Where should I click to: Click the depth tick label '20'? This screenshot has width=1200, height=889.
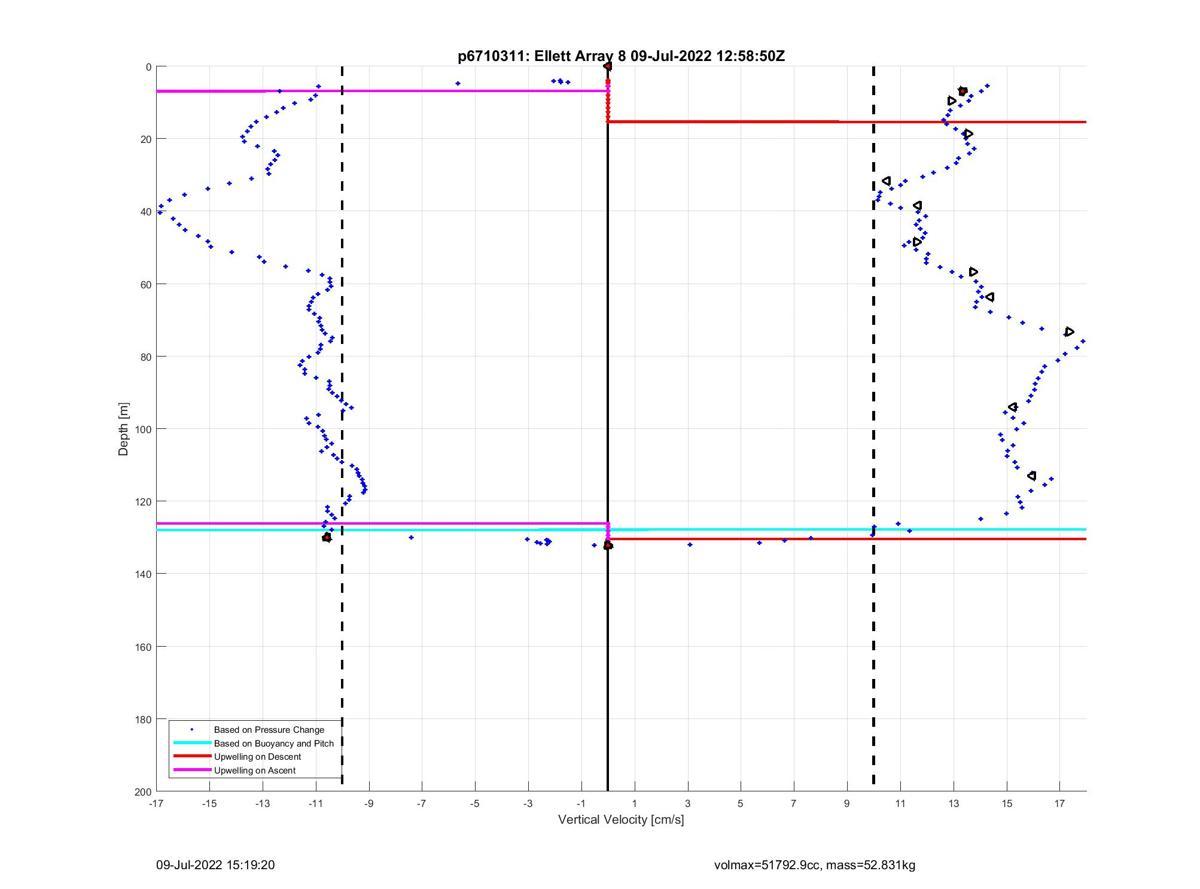(146, 139)
